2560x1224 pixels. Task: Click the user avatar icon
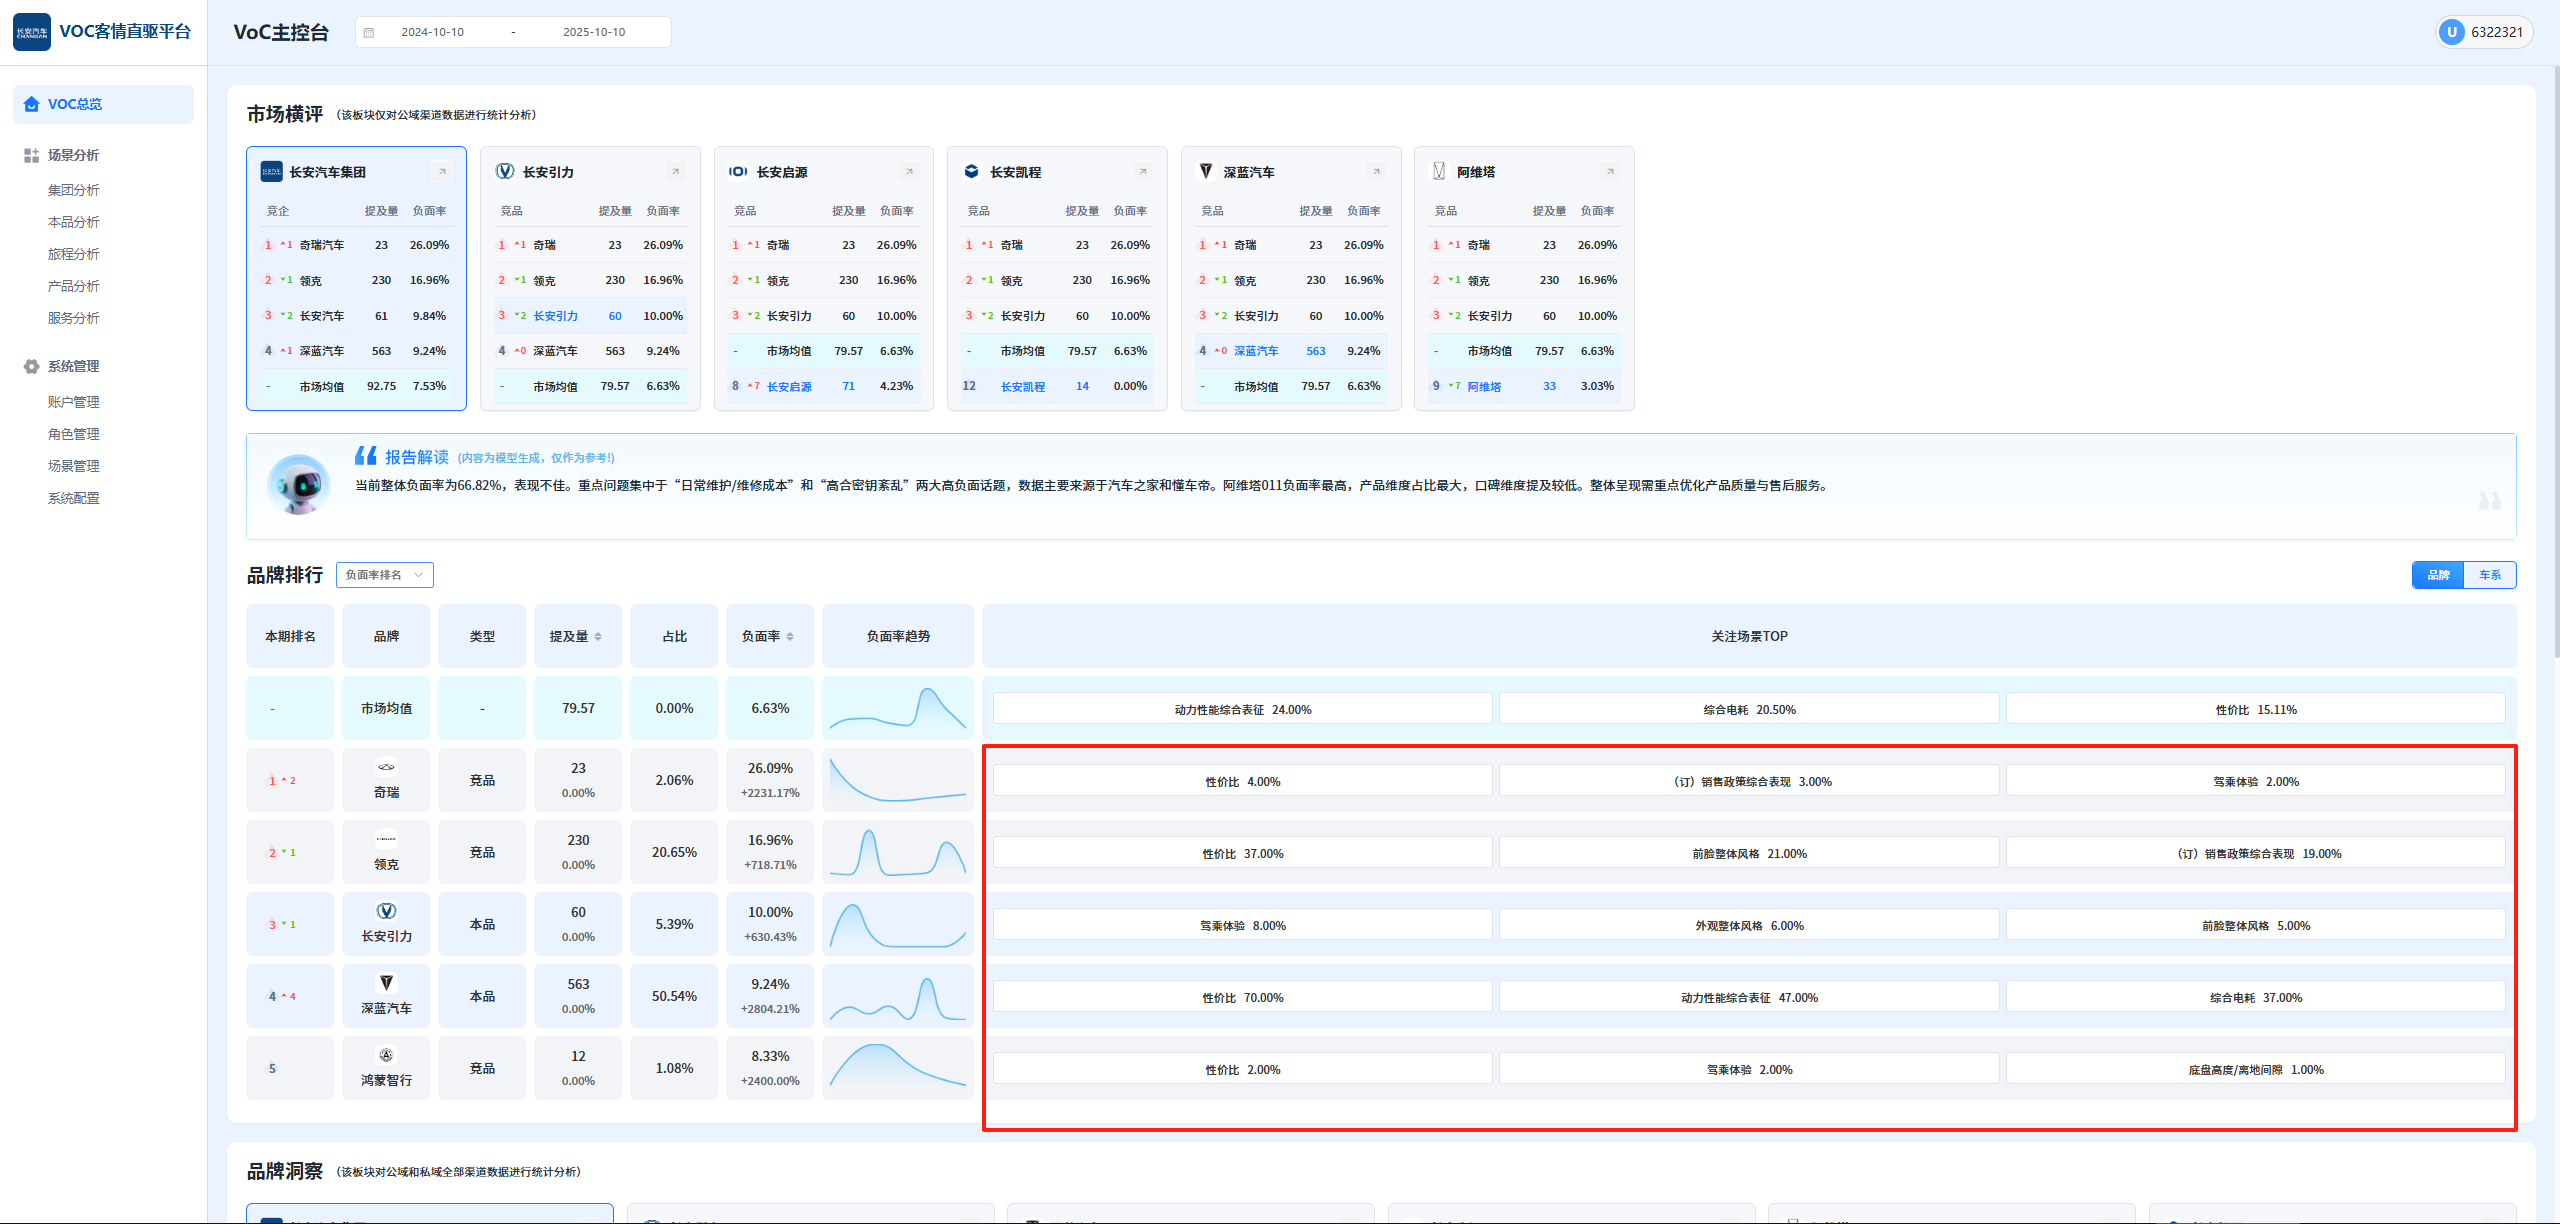point(2451,32)
